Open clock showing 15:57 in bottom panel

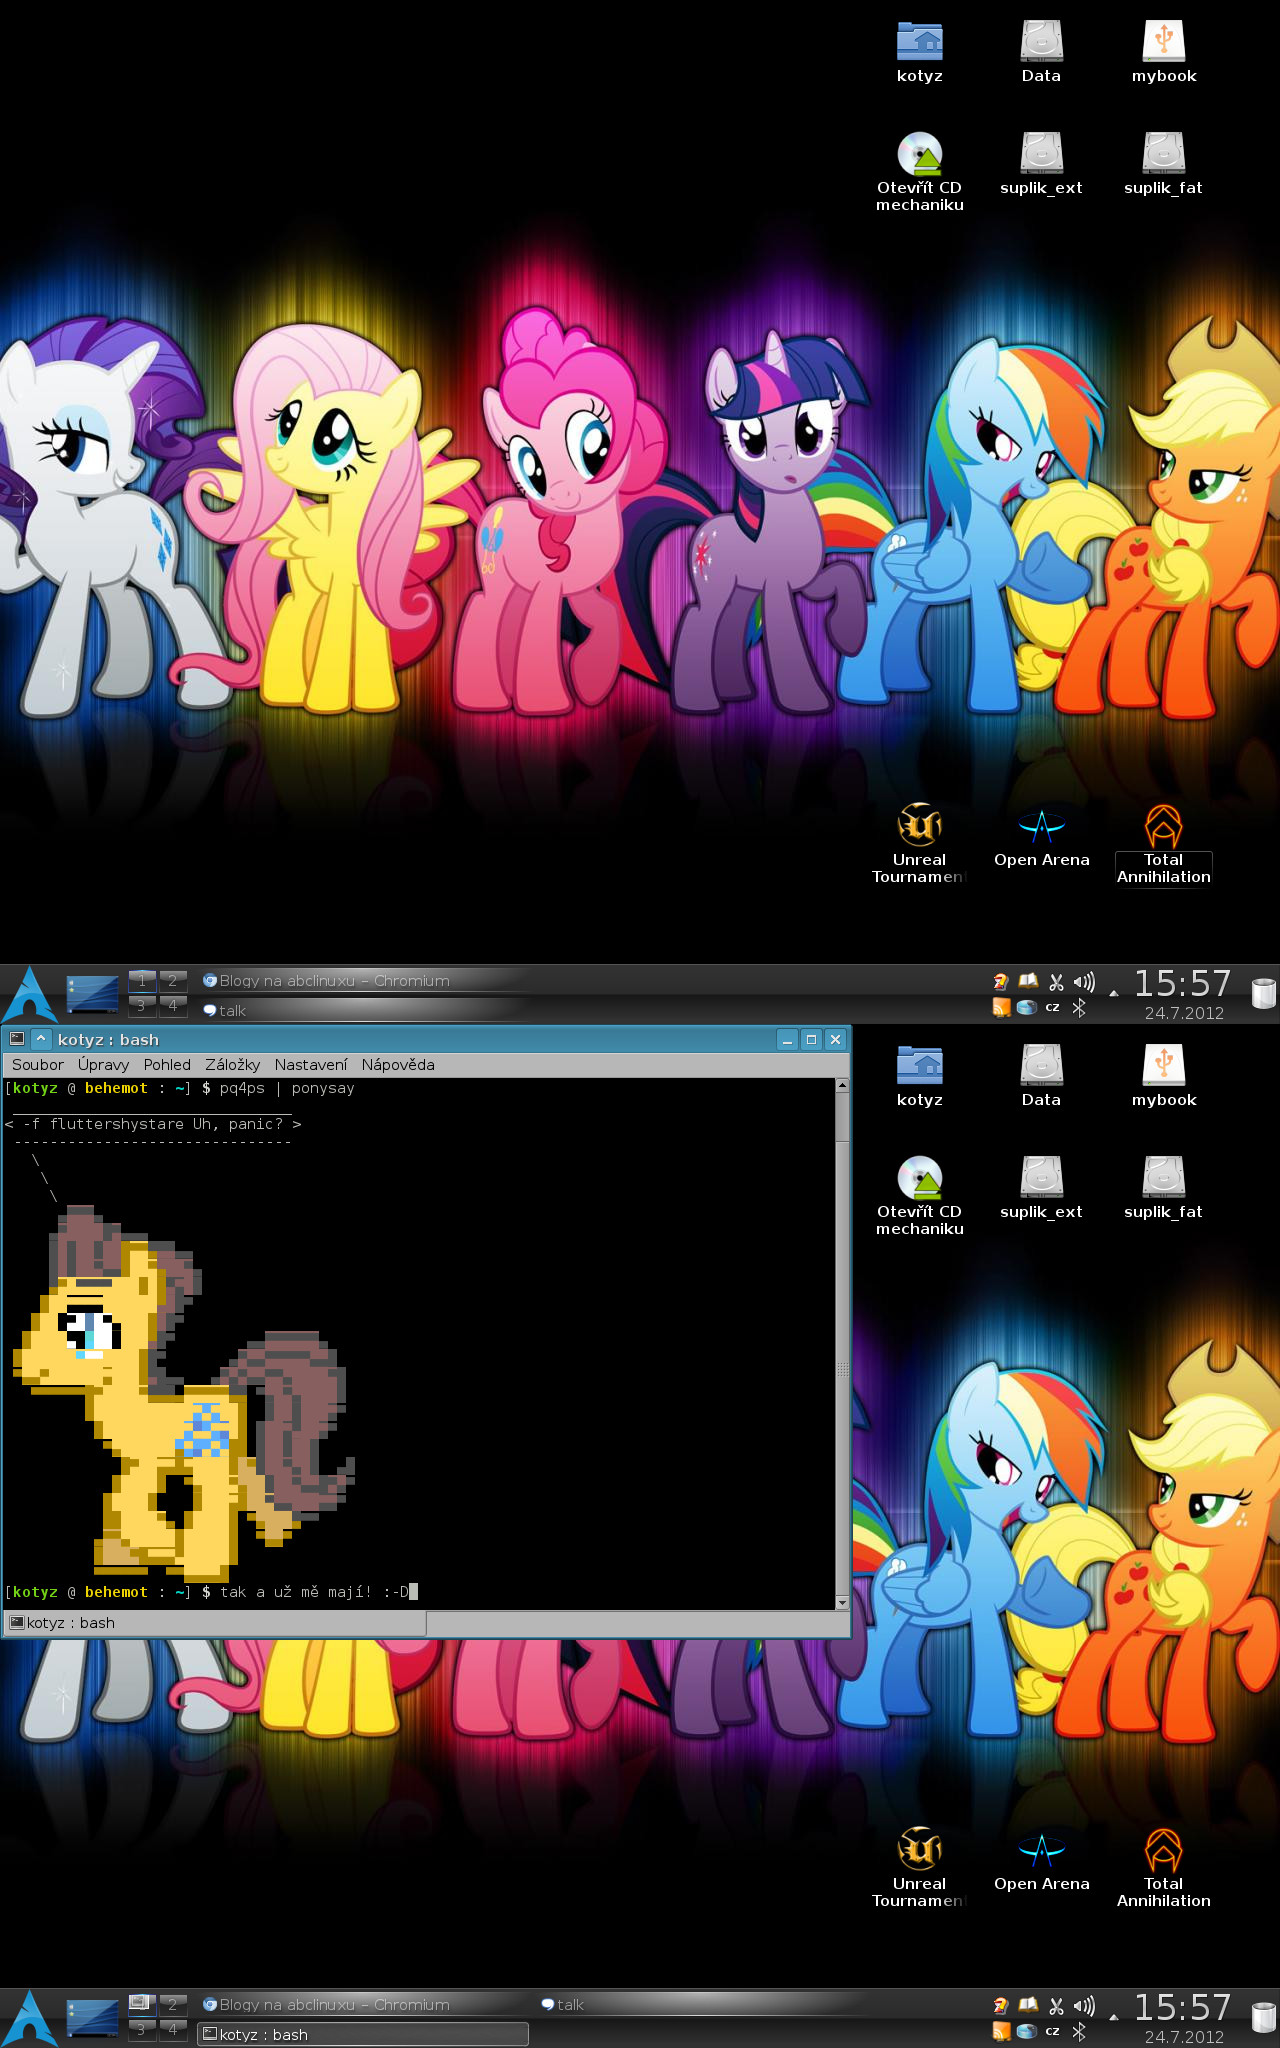pos(1183,2008)
